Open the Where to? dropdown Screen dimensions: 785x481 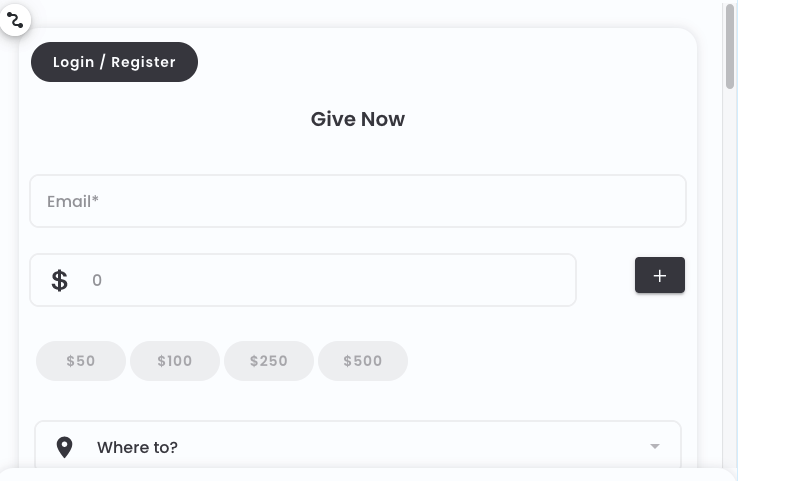[357, 445]
